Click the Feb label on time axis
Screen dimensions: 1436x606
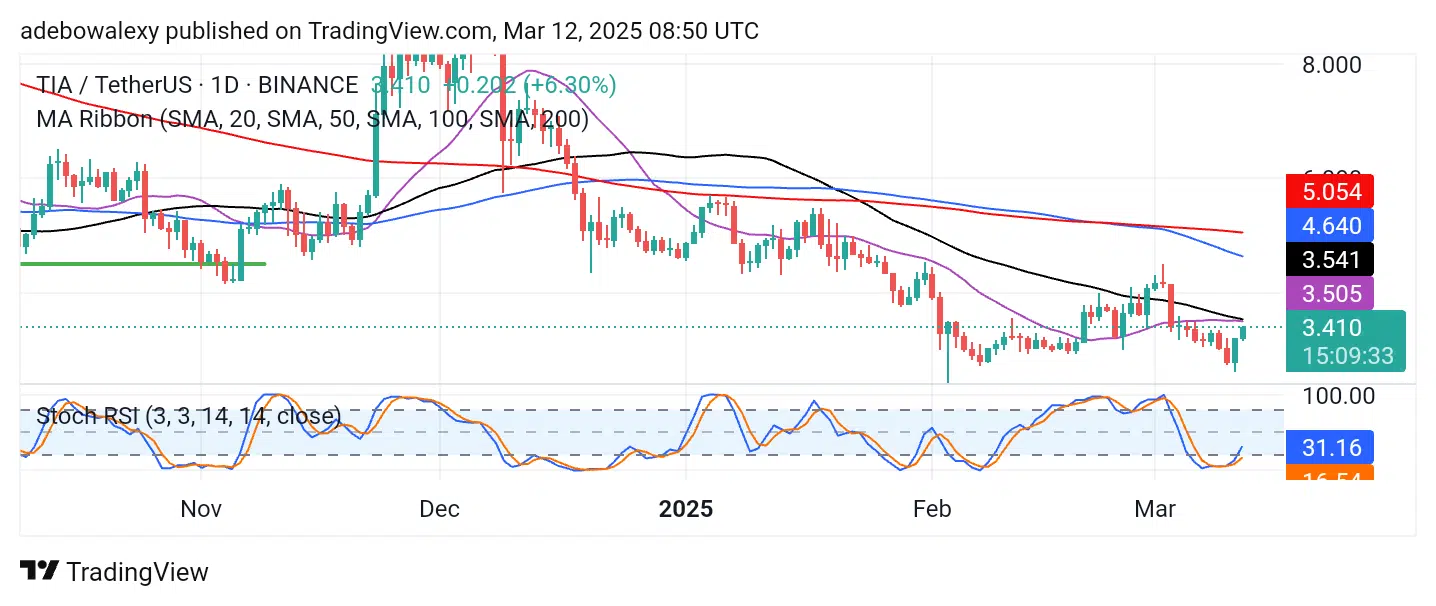932,509
